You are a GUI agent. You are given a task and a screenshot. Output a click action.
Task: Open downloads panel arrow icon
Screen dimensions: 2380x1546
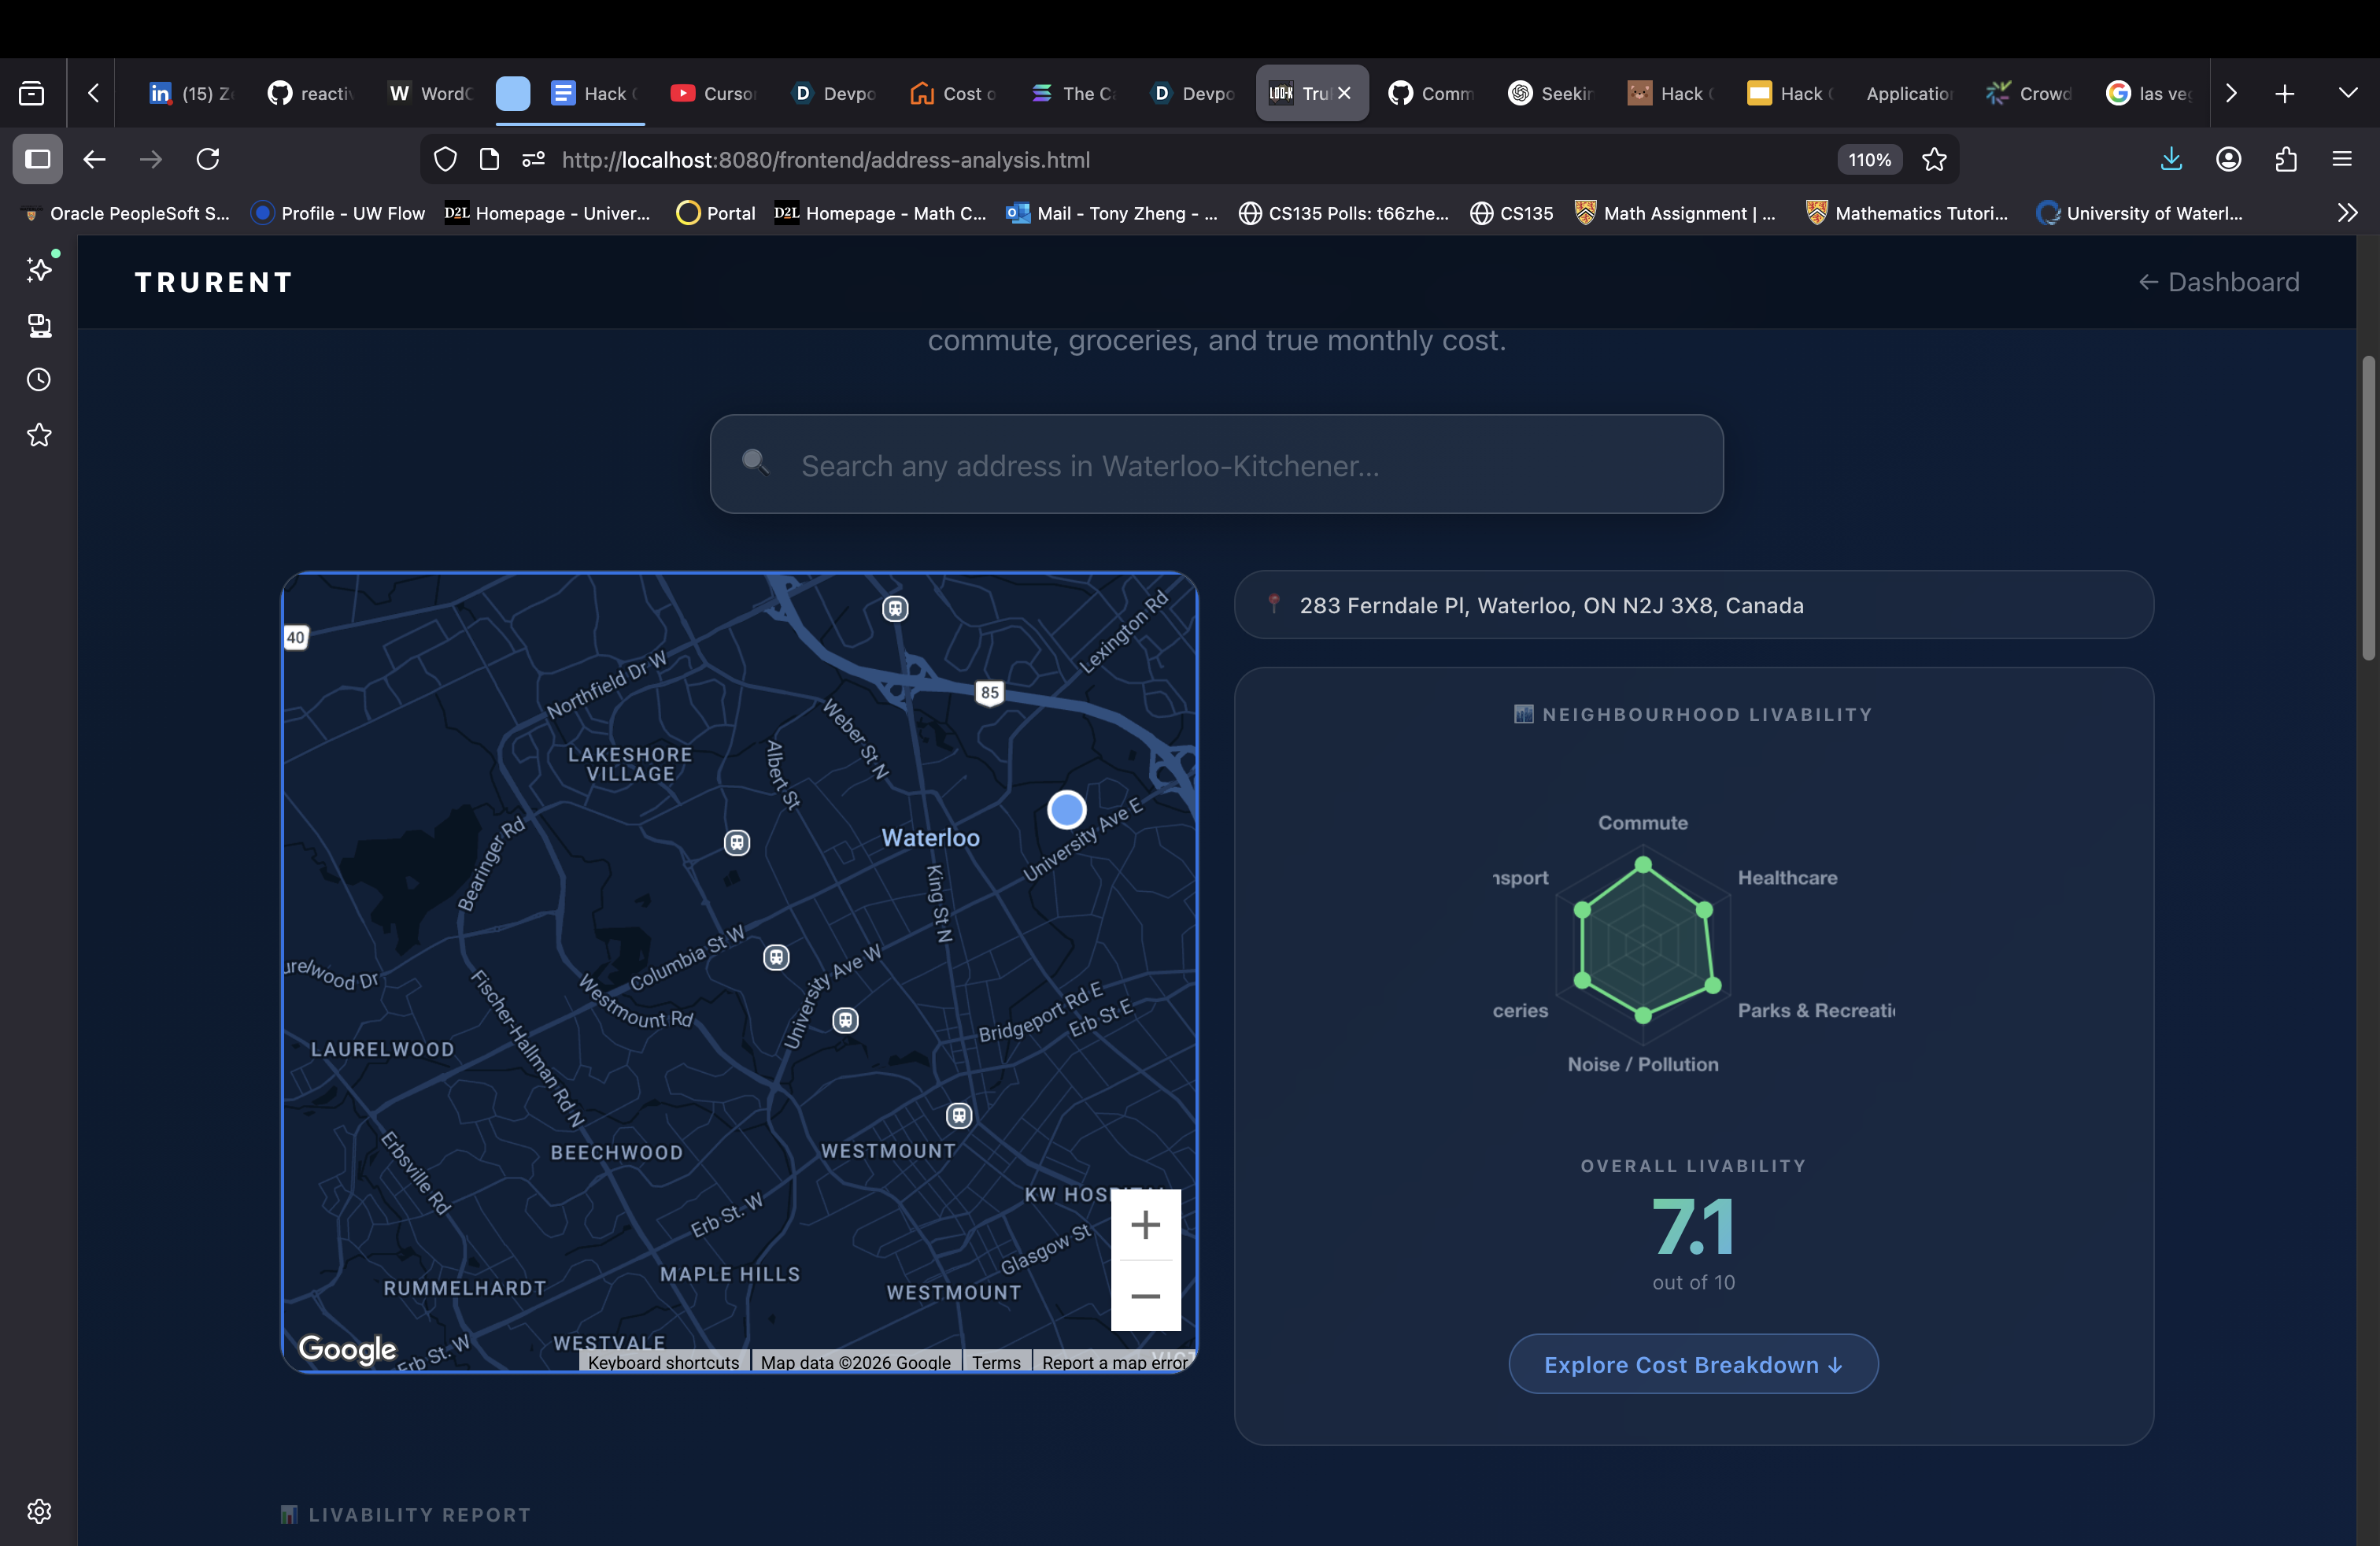(2171, 159)
